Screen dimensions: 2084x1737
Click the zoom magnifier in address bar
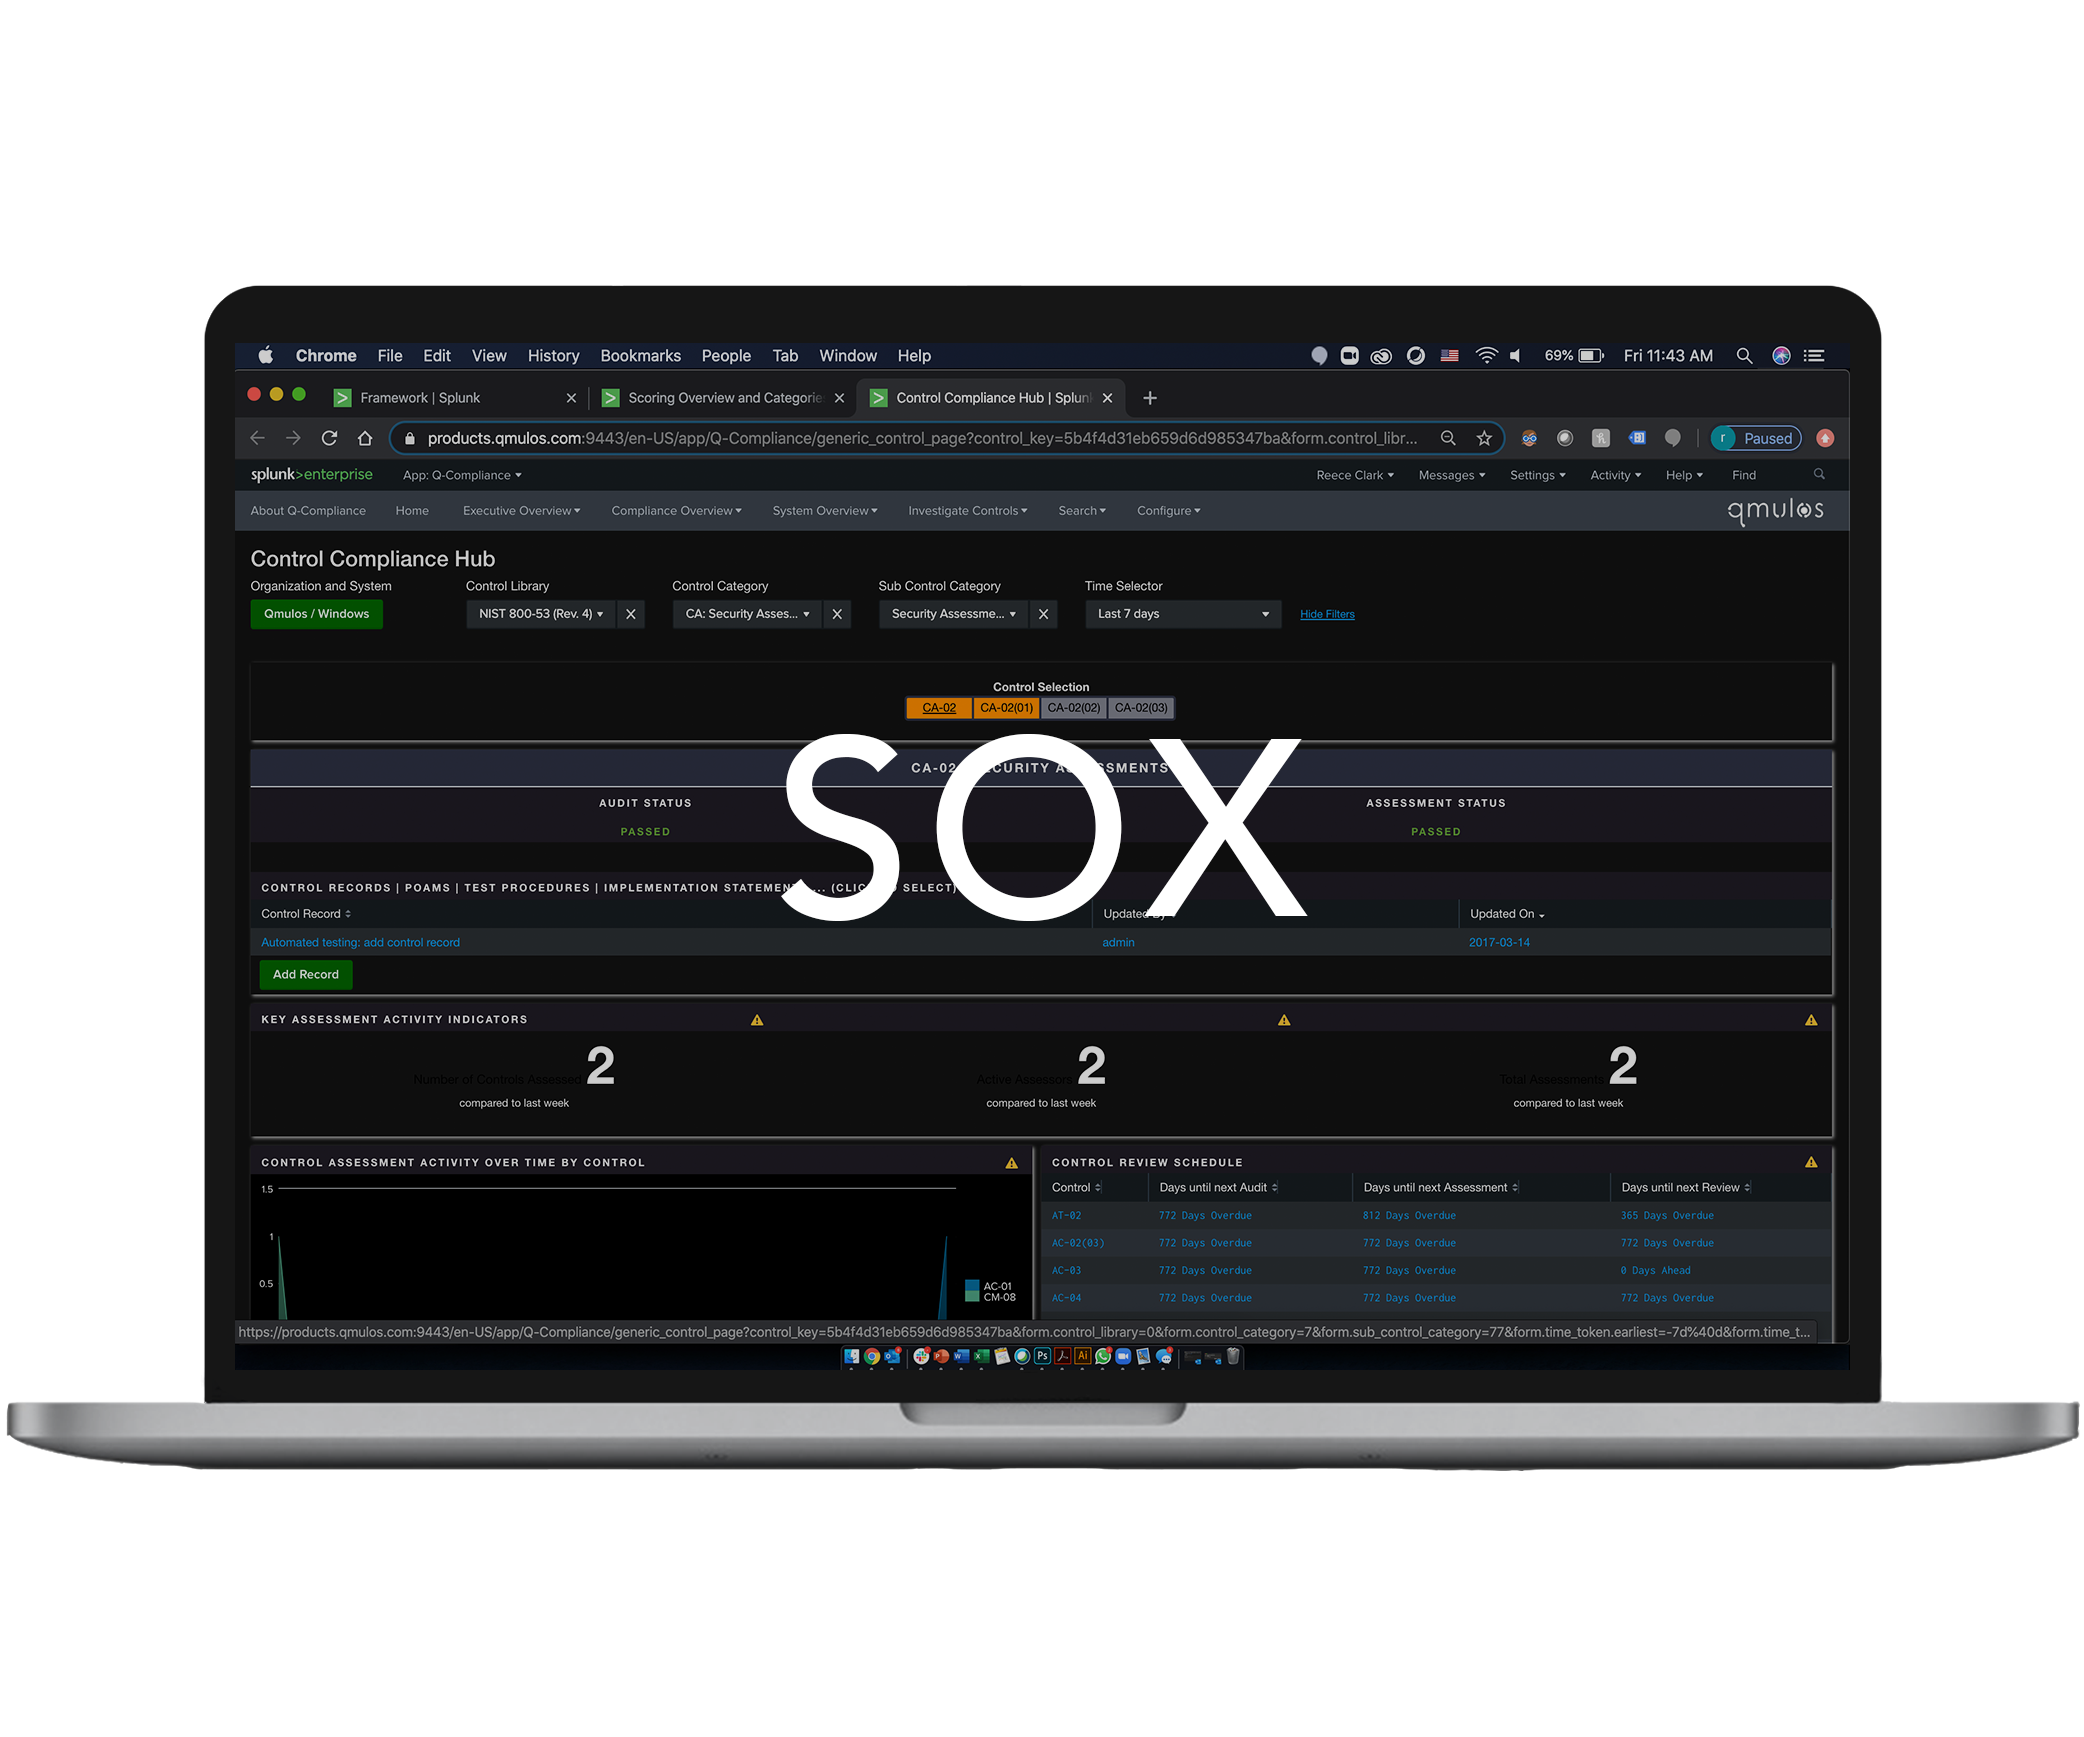point(1447,438)
